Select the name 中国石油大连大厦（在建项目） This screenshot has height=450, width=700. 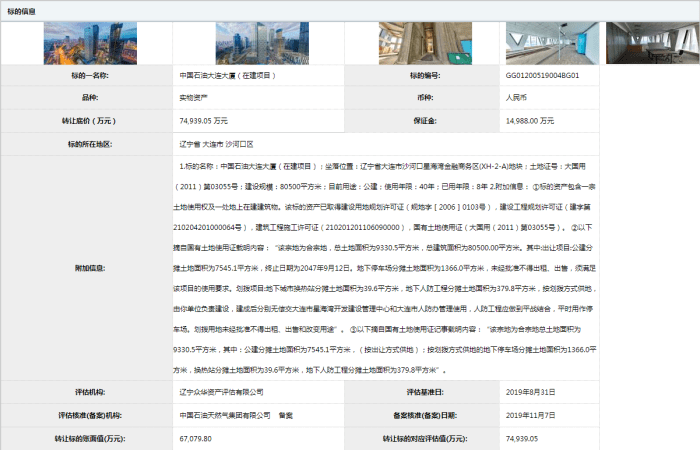(228, 75)
